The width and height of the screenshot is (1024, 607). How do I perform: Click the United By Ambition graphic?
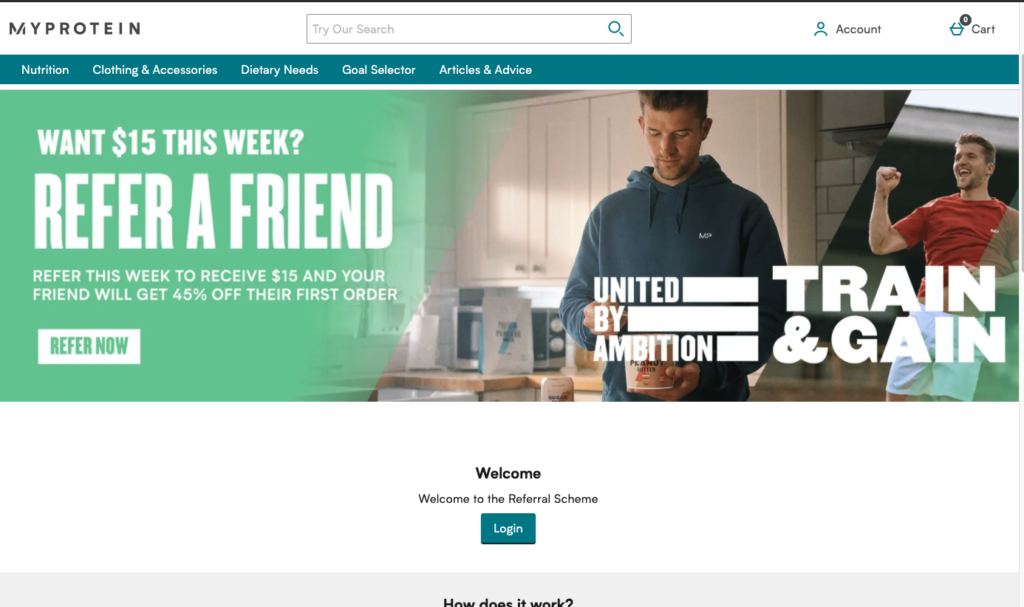[x=676, y=319]
